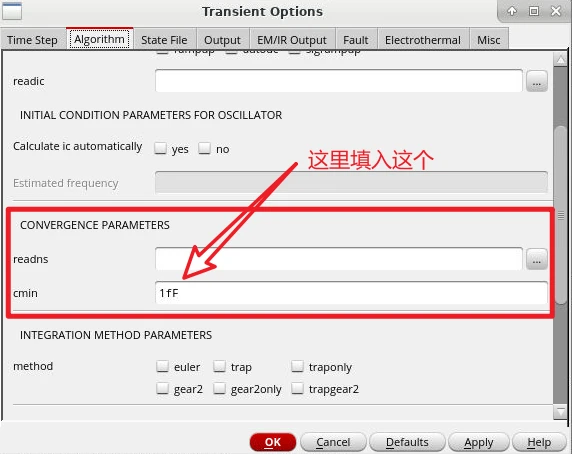Viewport: 572px width, 454px height.
Task: Switch to the Output tab
Action: pyautogui.click(x=222, y=40)
